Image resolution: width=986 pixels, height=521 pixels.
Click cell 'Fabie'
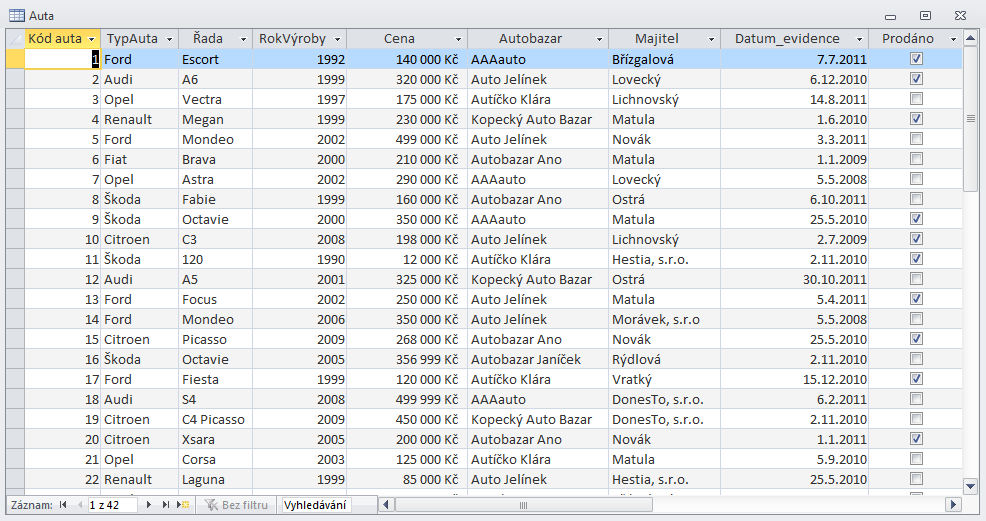click(215, 199)
